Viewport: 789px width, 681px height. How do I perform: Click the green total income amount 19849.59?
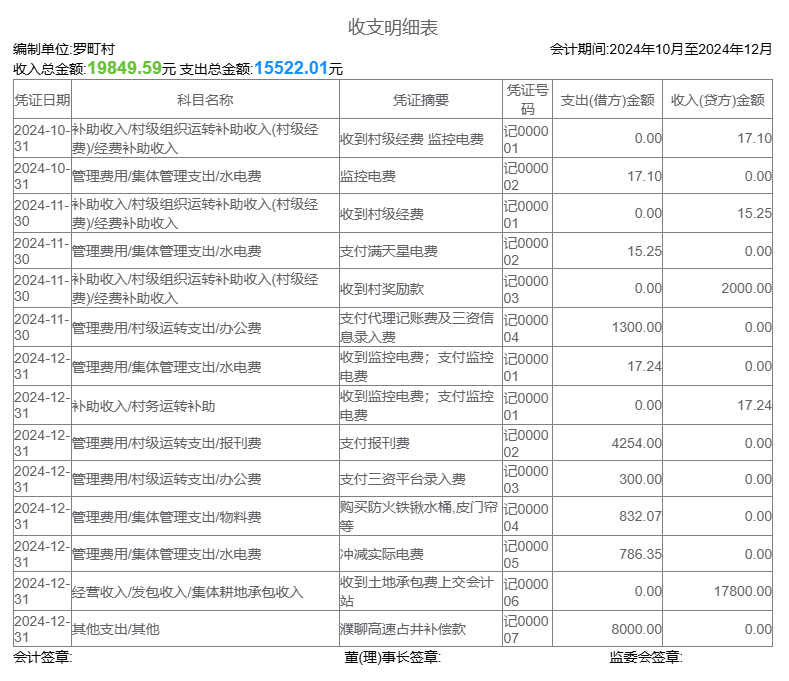coord(124,68)
